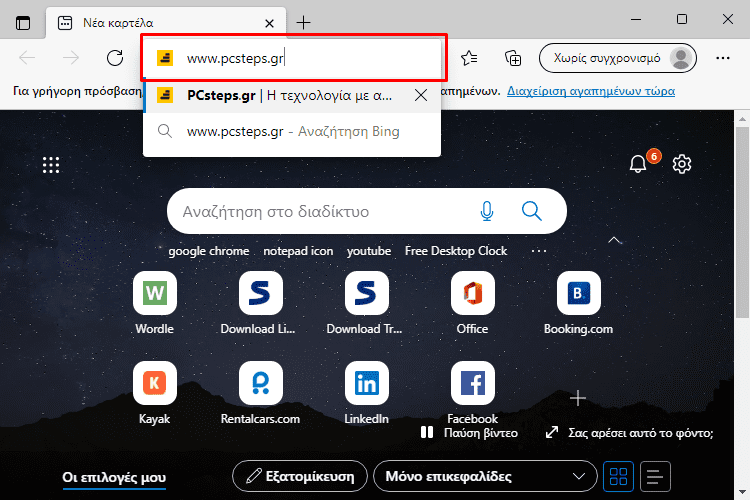
Task: Click the Χωρίς συγχρονισμό profile button
Action: tap(618, 58)
